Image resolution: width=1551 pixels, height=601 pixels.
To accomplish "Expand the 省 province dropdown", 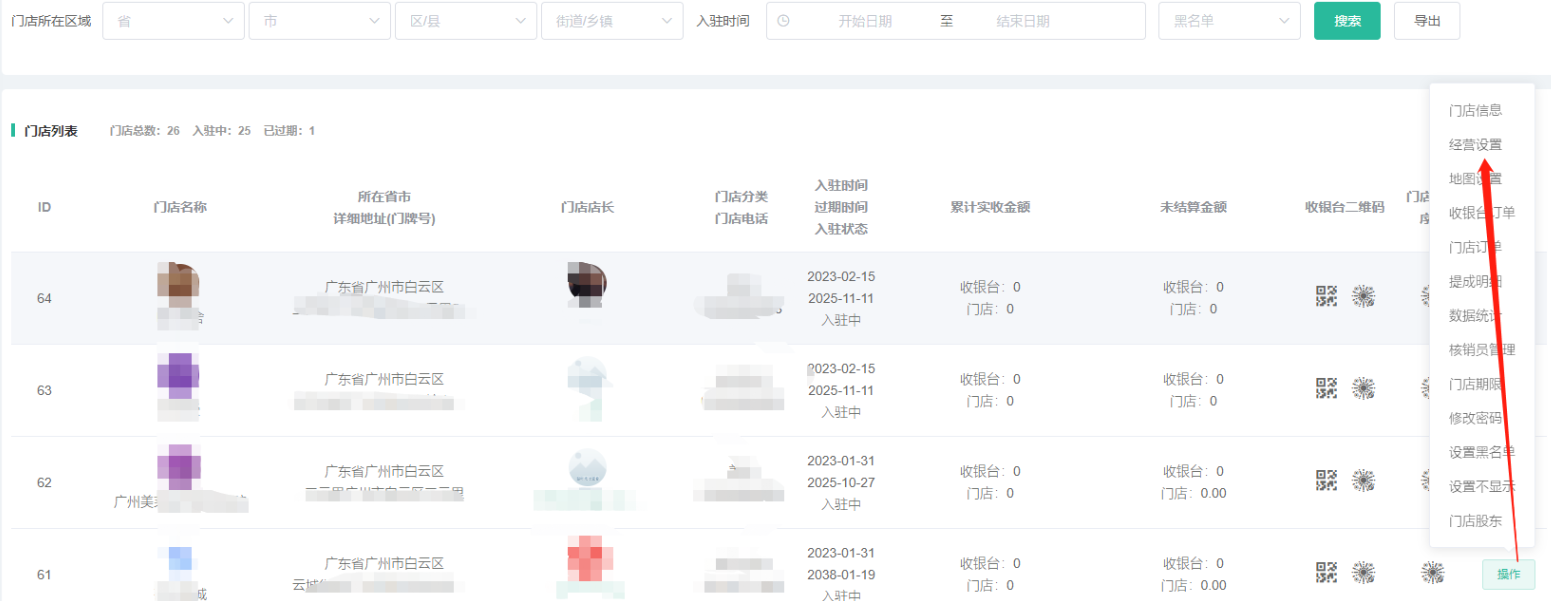I will coord(173,21).
